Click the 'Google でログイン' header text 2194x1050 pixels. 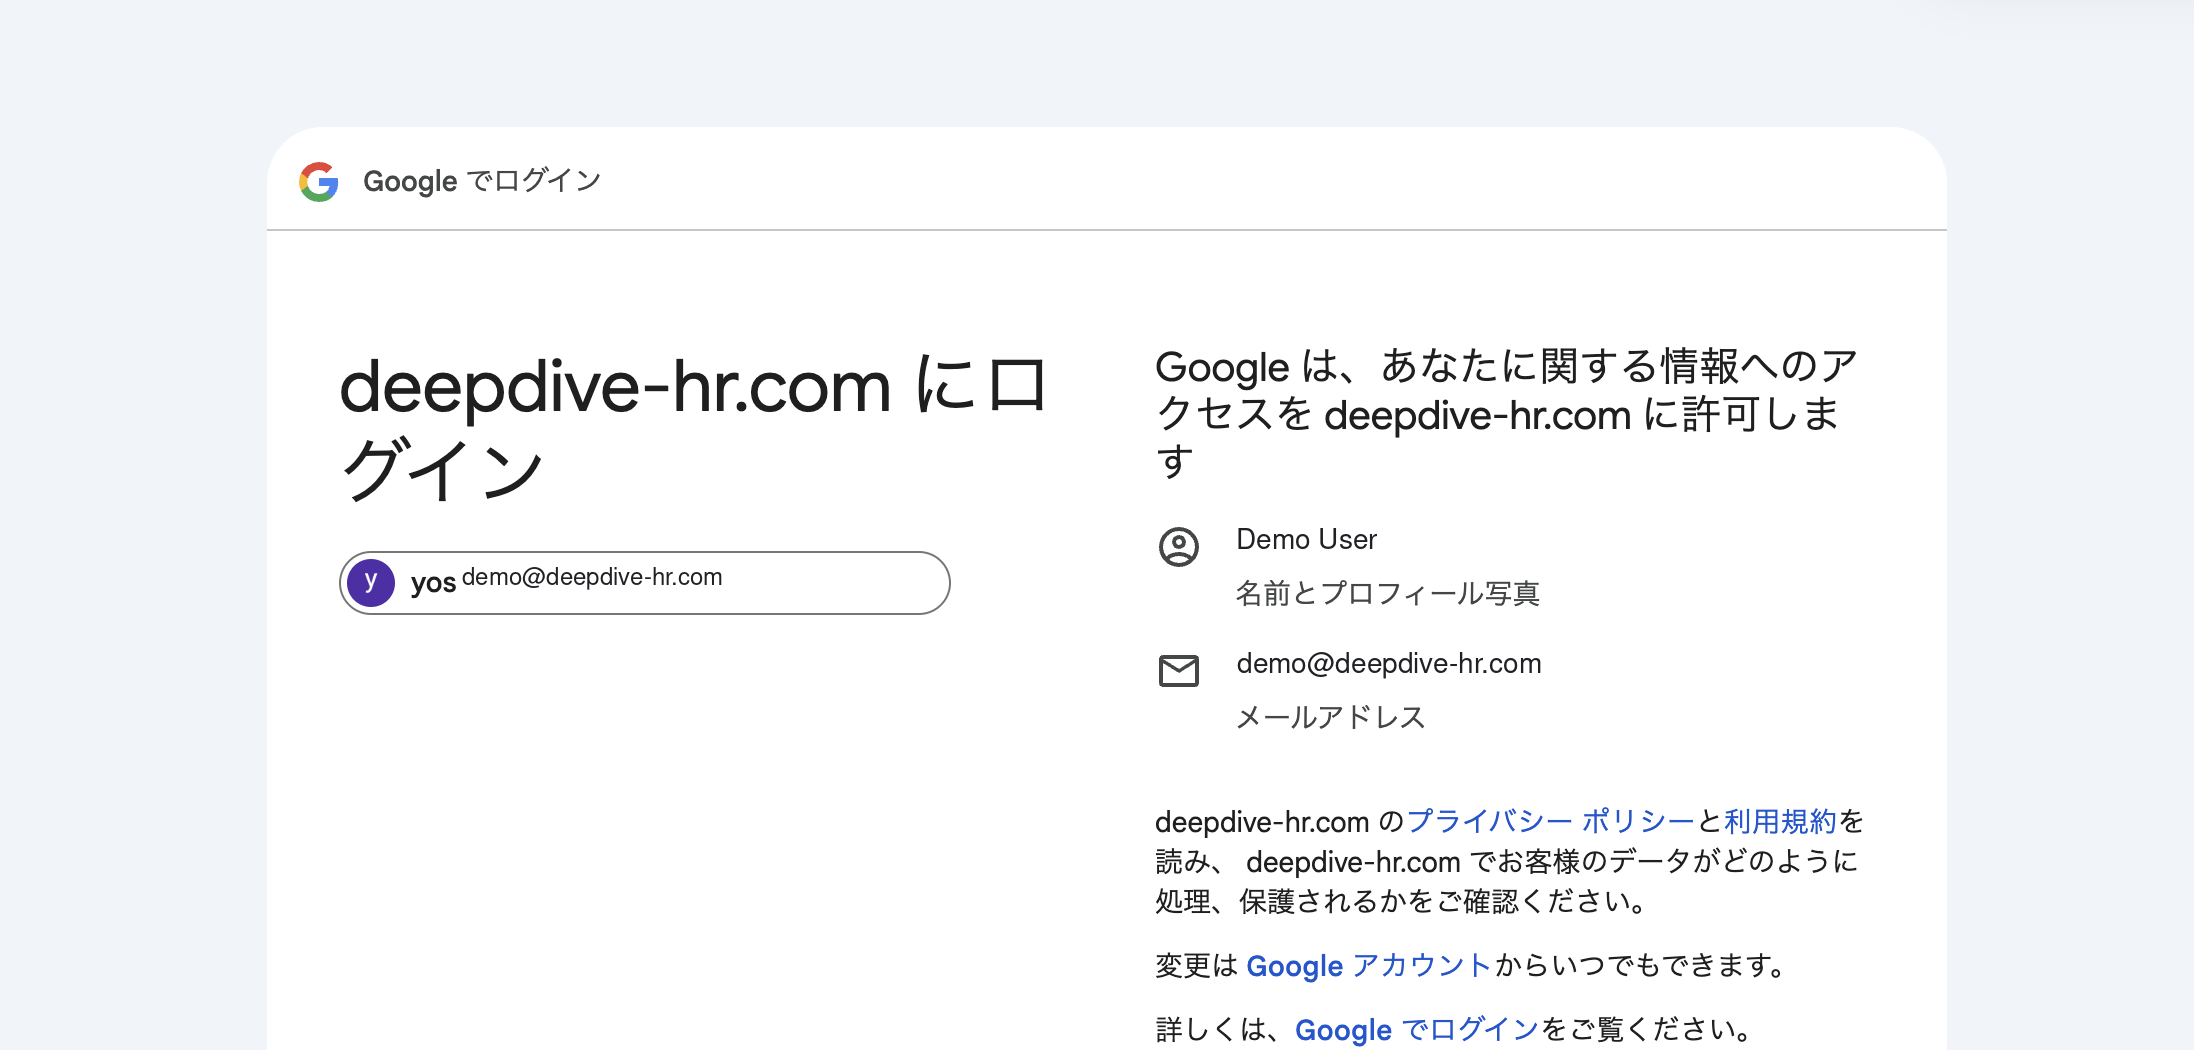[x=482, y=181]
